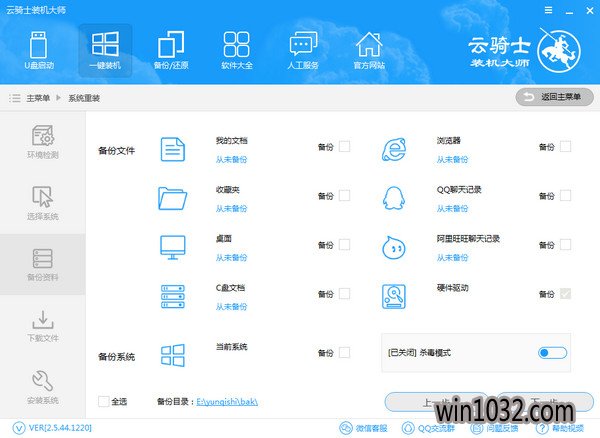This screenshot has width=600, height=438.
Task: Open 问题反馈 in the footer
Action: click(x=494, y=428)
